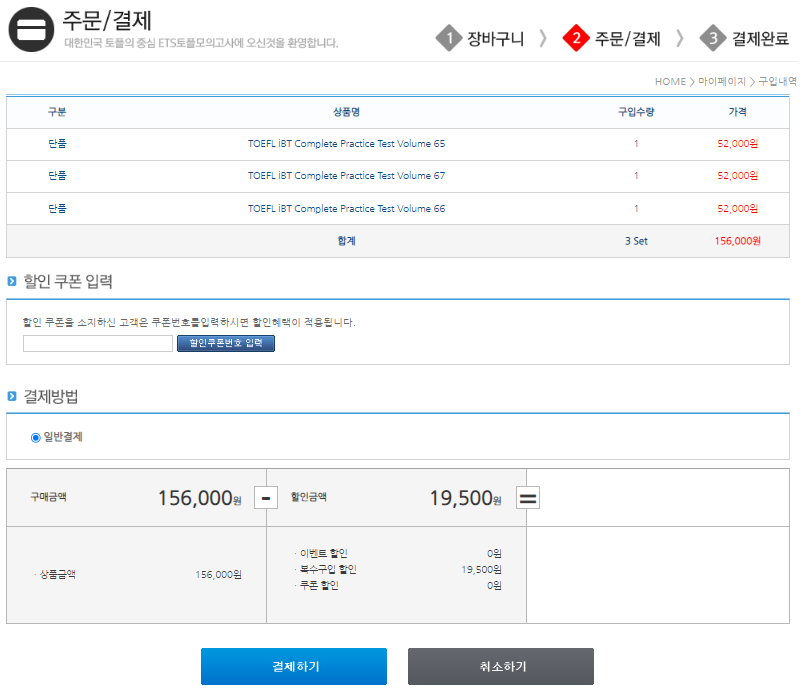The width and height of the screenshot is (803, 692).
Task: Go to the 장바구니 step
Action: pos(496,39)
